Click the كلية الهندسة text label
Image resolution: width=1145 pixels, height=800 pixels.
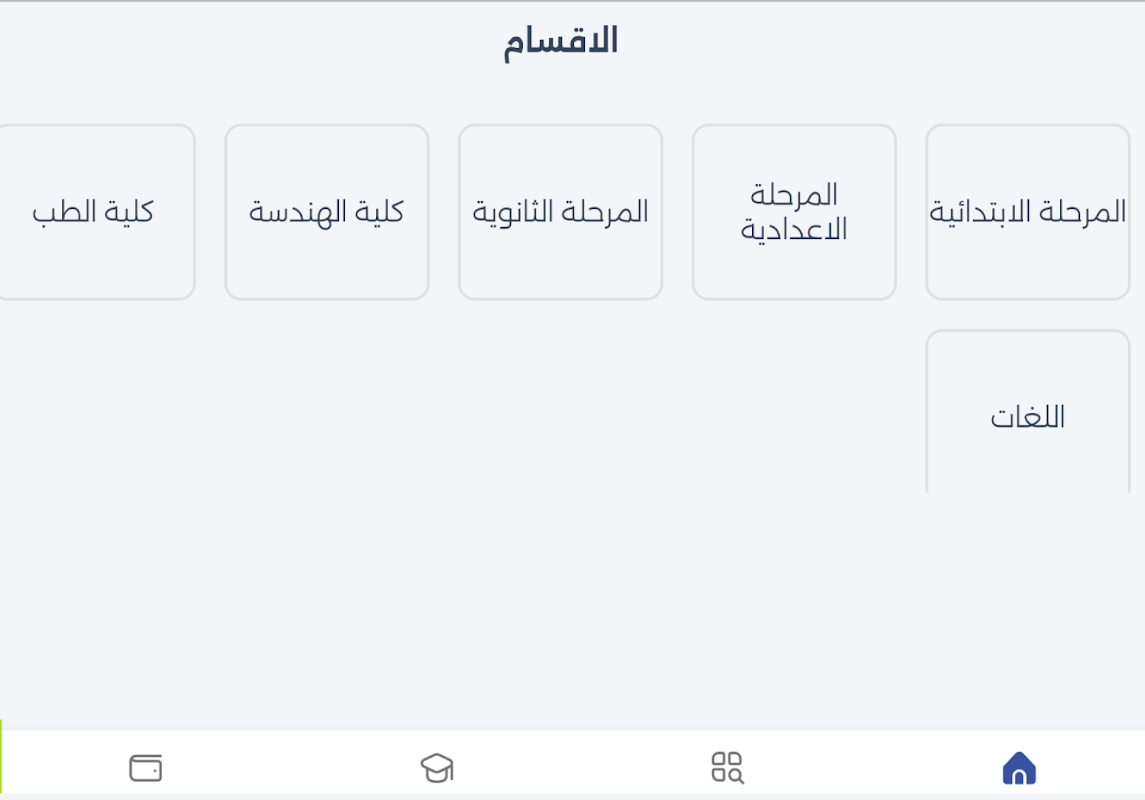click(326, 212)
